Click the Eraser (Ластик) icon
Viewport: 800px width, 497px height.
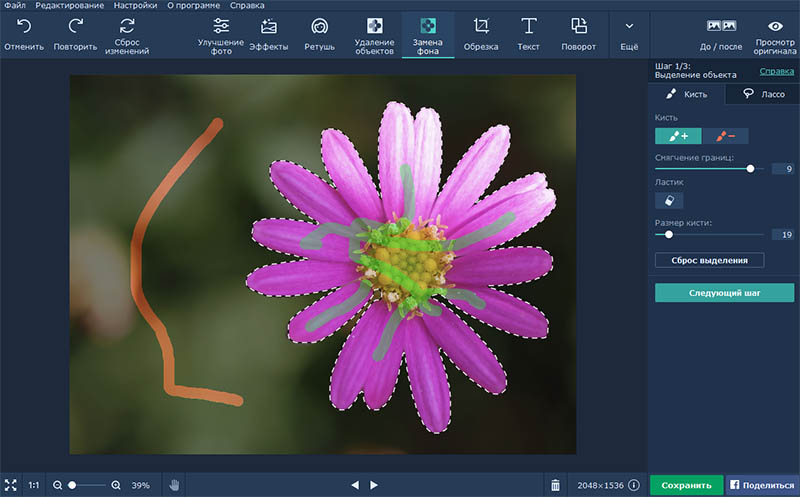[x=669, y=200]
